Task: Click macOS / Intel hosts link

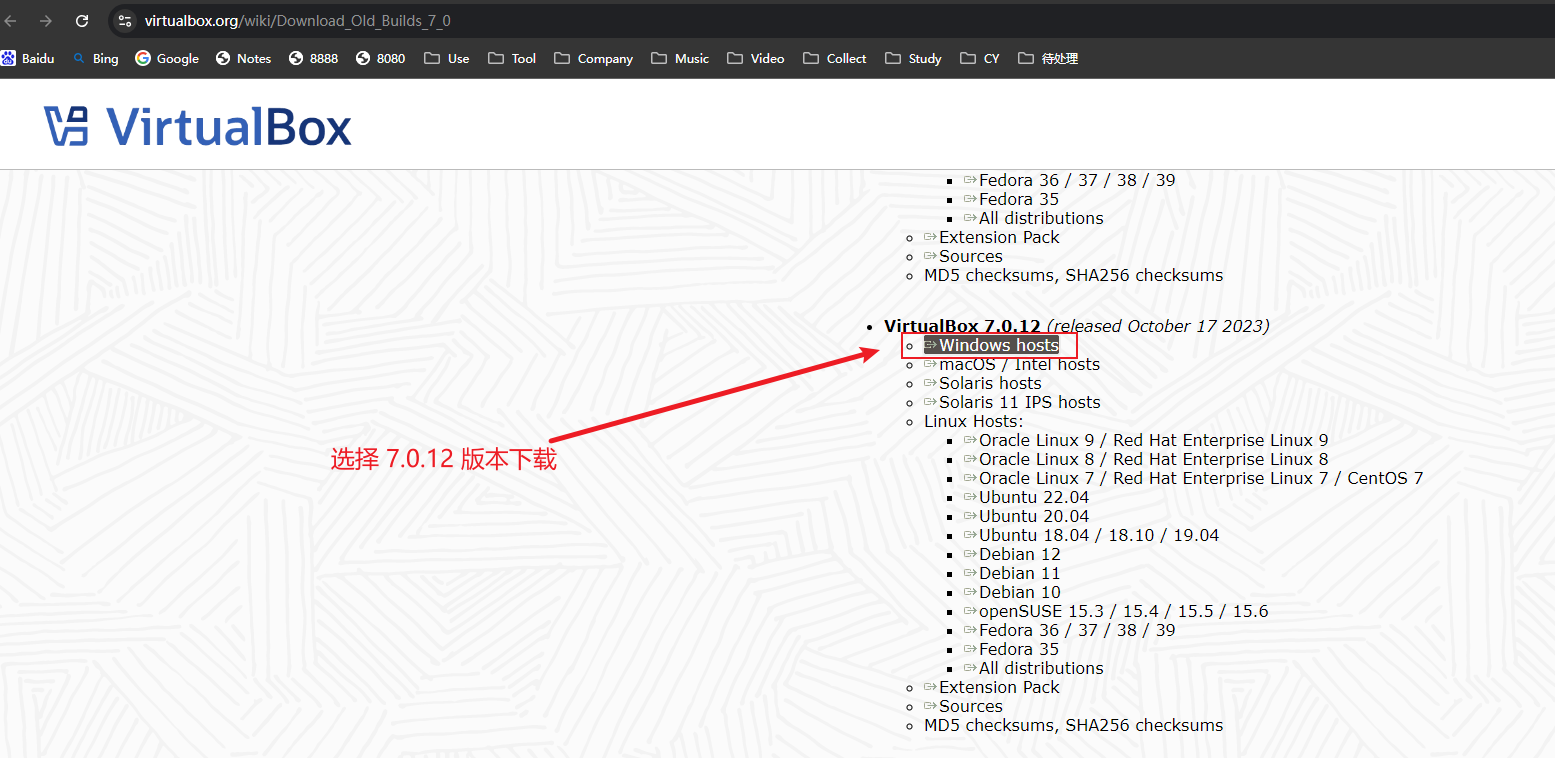Action: [x=1012, y=364]
